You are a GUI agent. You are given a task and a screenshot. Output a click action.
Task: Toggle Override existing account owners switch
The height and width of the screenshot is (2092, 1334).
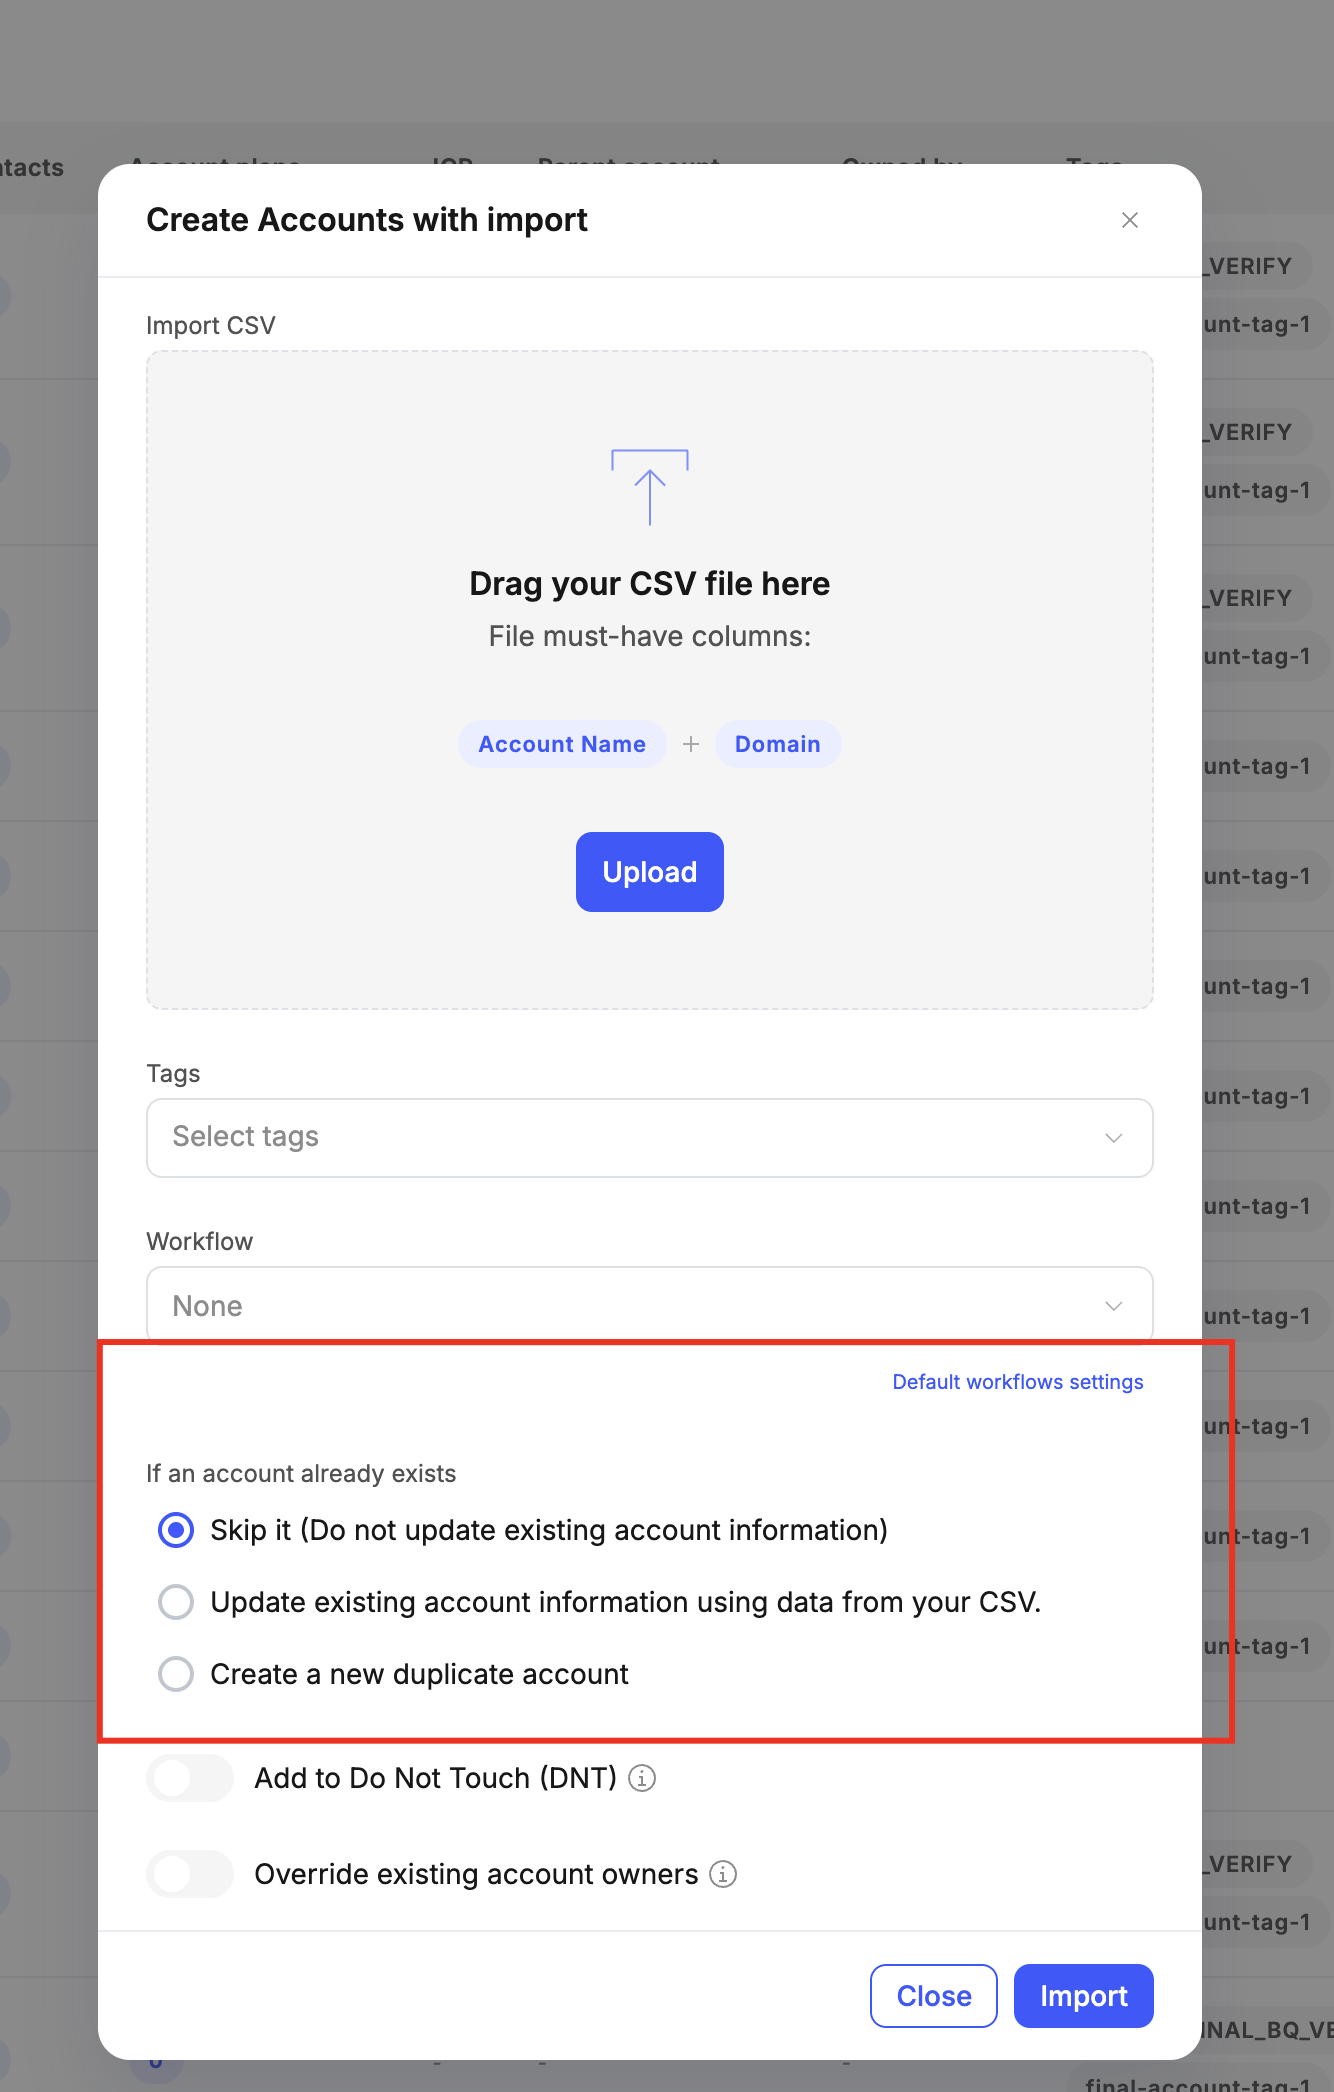[190, 1874]
